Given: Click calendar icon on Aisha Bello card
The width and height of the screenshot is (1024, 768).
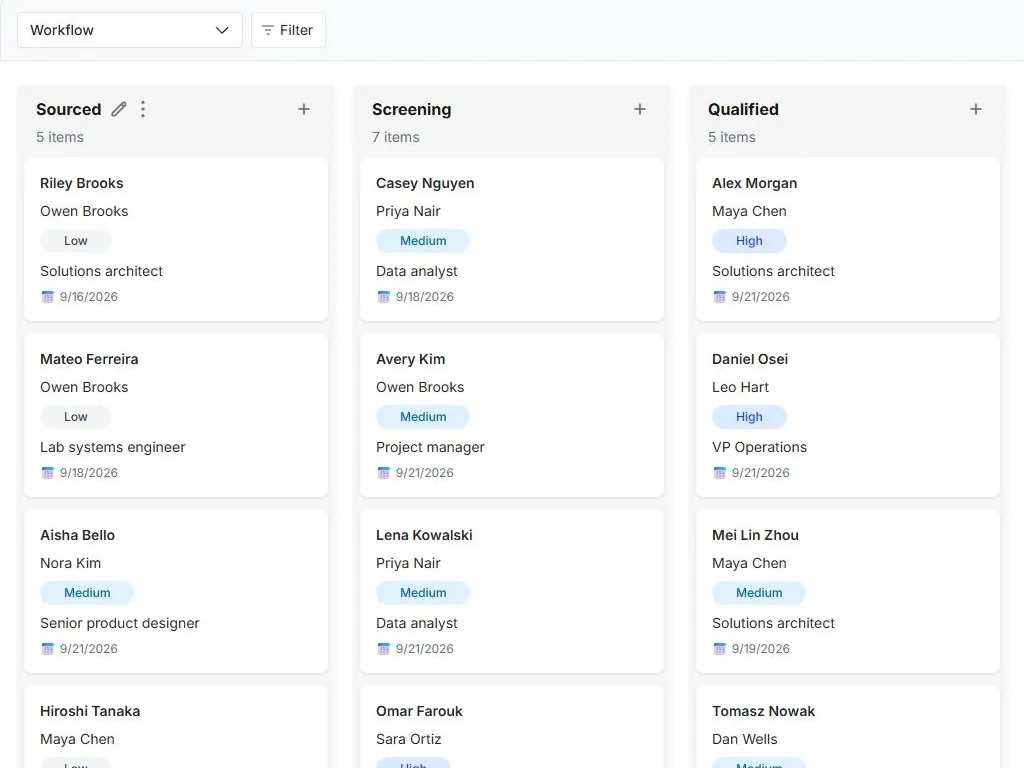Looking at the screenshot, I should click(x=48, y=648).
